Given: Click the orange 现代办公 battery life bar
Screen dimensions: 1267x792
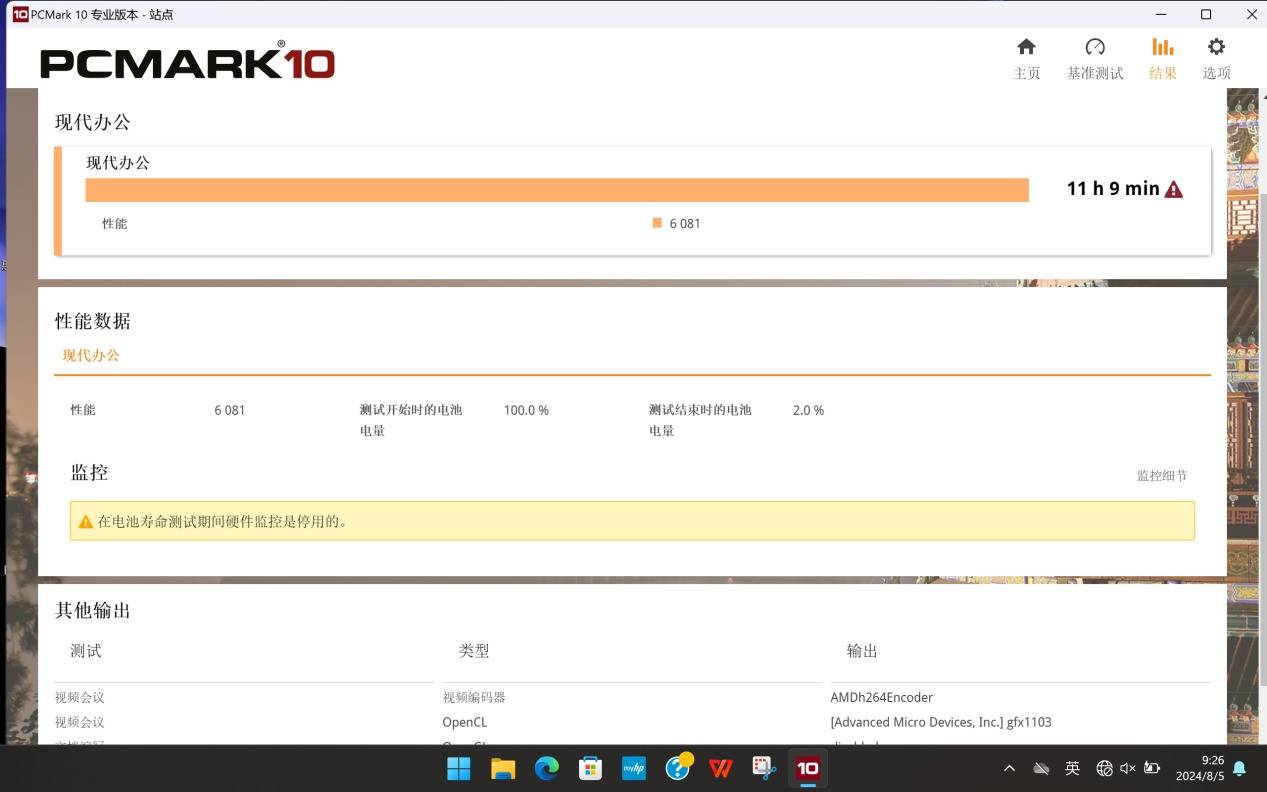Looking at the screenshot, I should [557, 190].
